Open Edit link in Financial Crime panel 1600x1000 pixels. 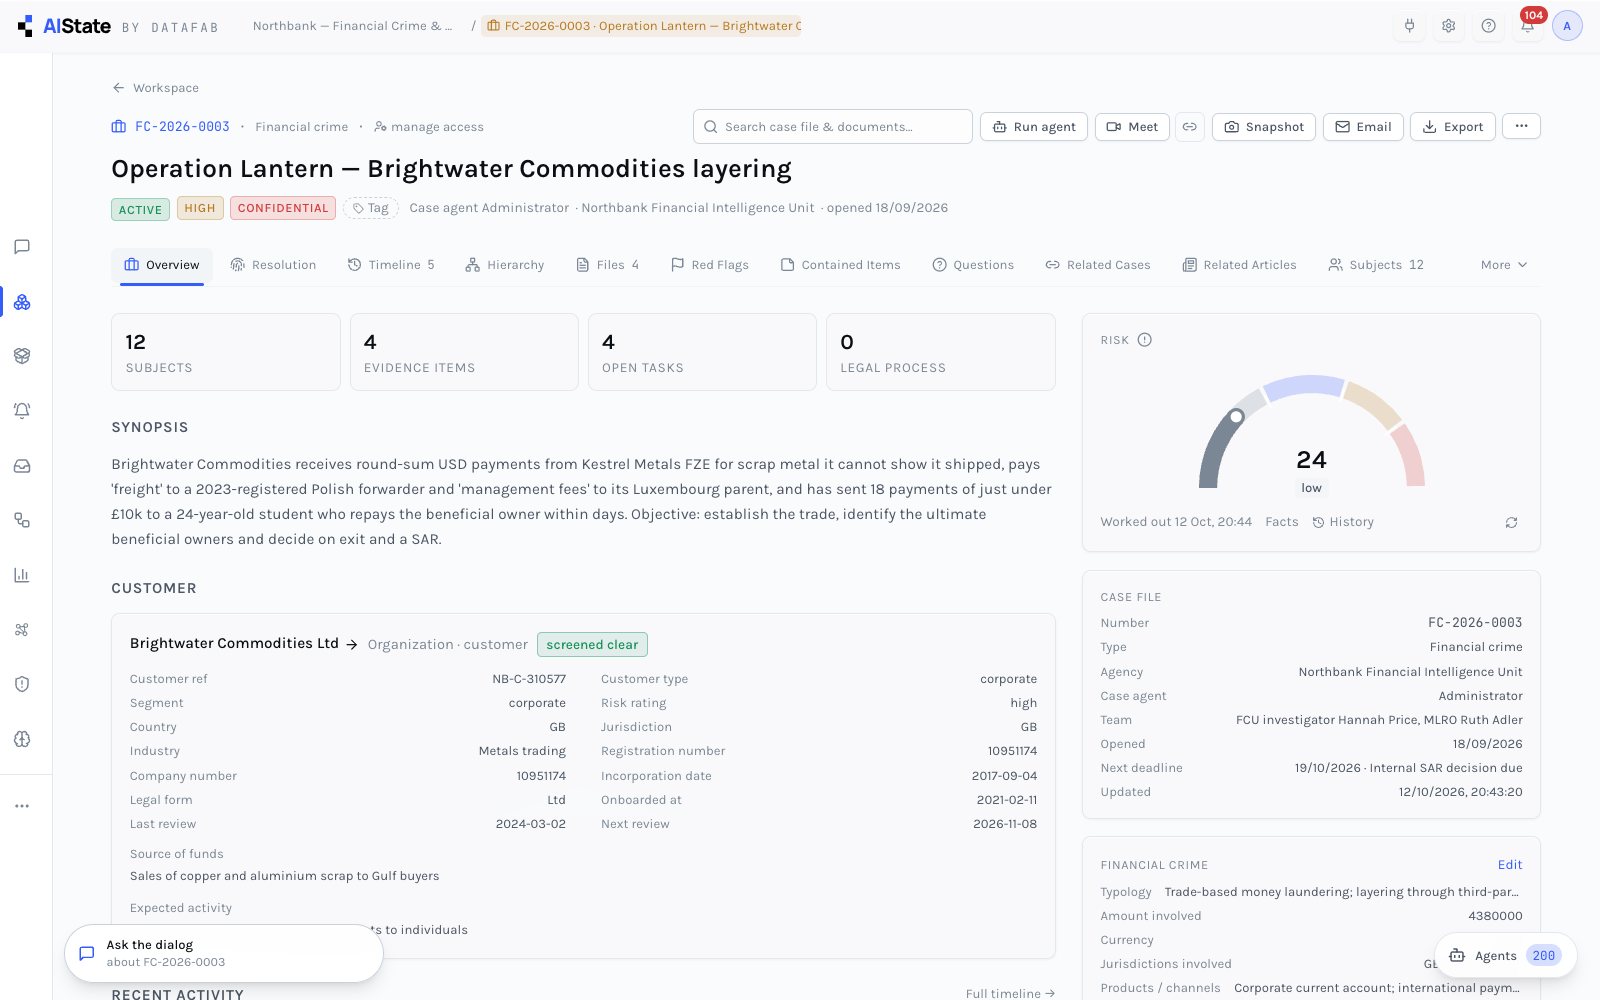tap(1510, 865)
